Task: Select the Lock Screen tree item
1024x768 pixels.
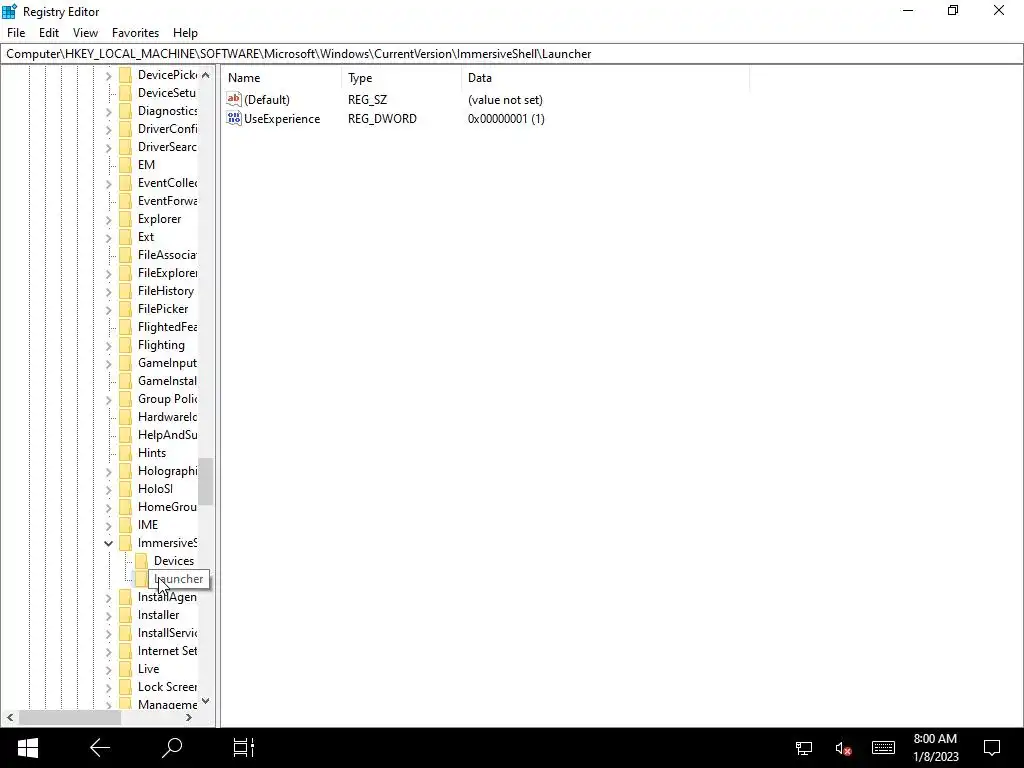Action: click(x=167, y=687)
